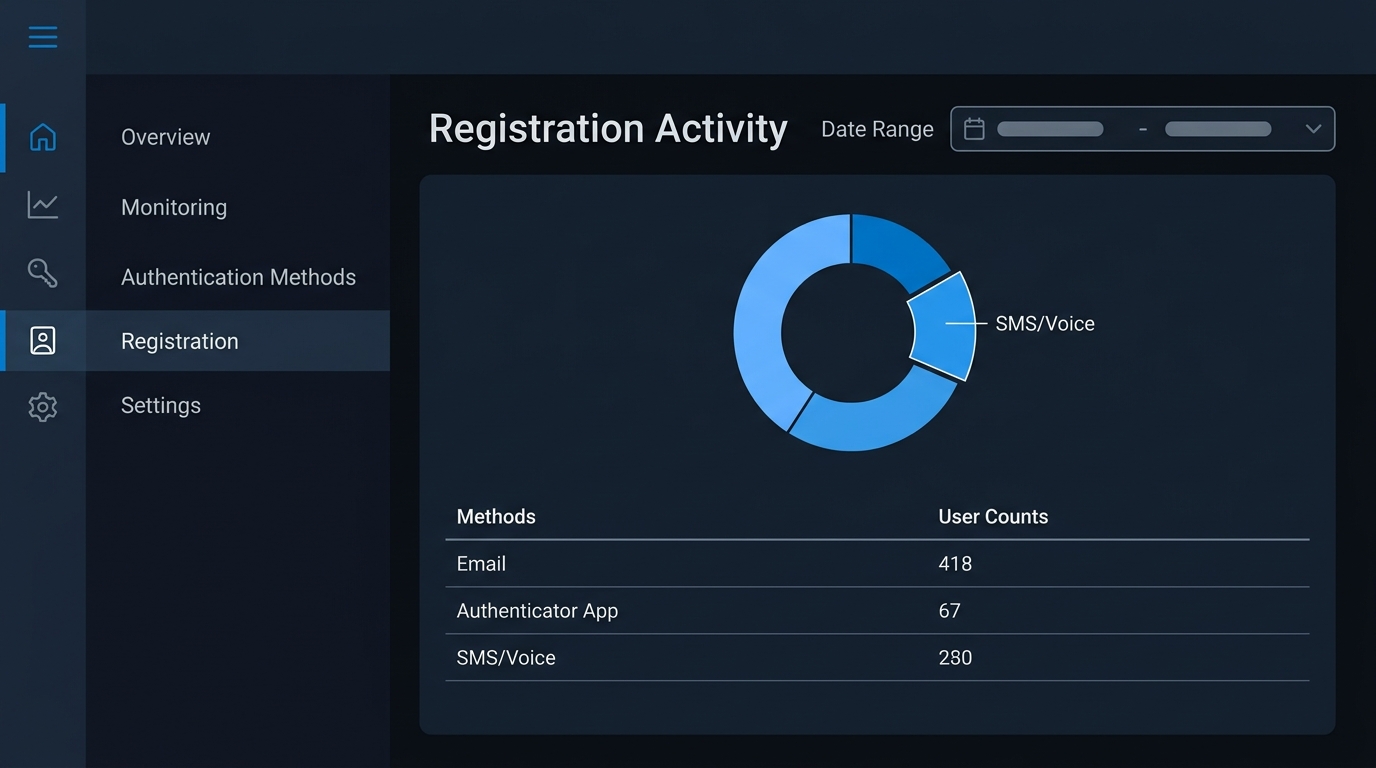The width and height of the screenshot is (1376, 768).
Task: Click the calendar icon in date range
Action: [x=974, y=129]
